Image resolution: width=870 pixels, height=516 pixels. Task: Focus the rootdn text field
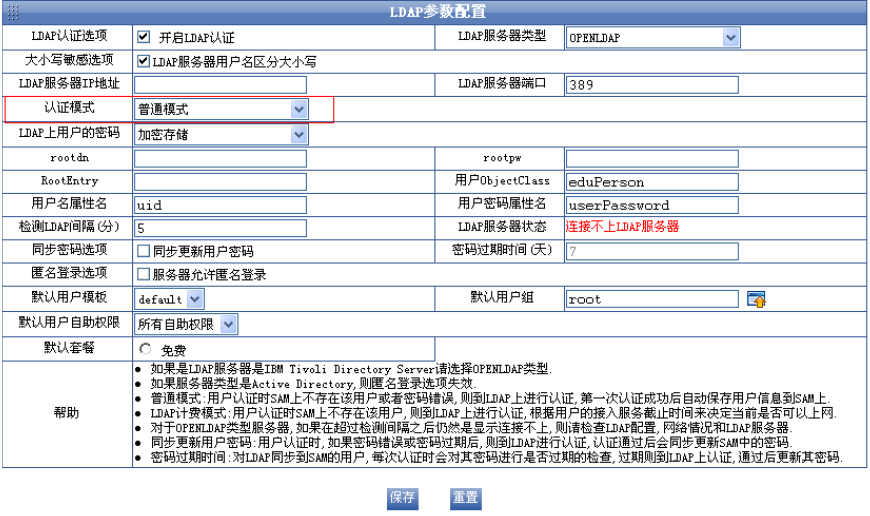click(221, 158)
